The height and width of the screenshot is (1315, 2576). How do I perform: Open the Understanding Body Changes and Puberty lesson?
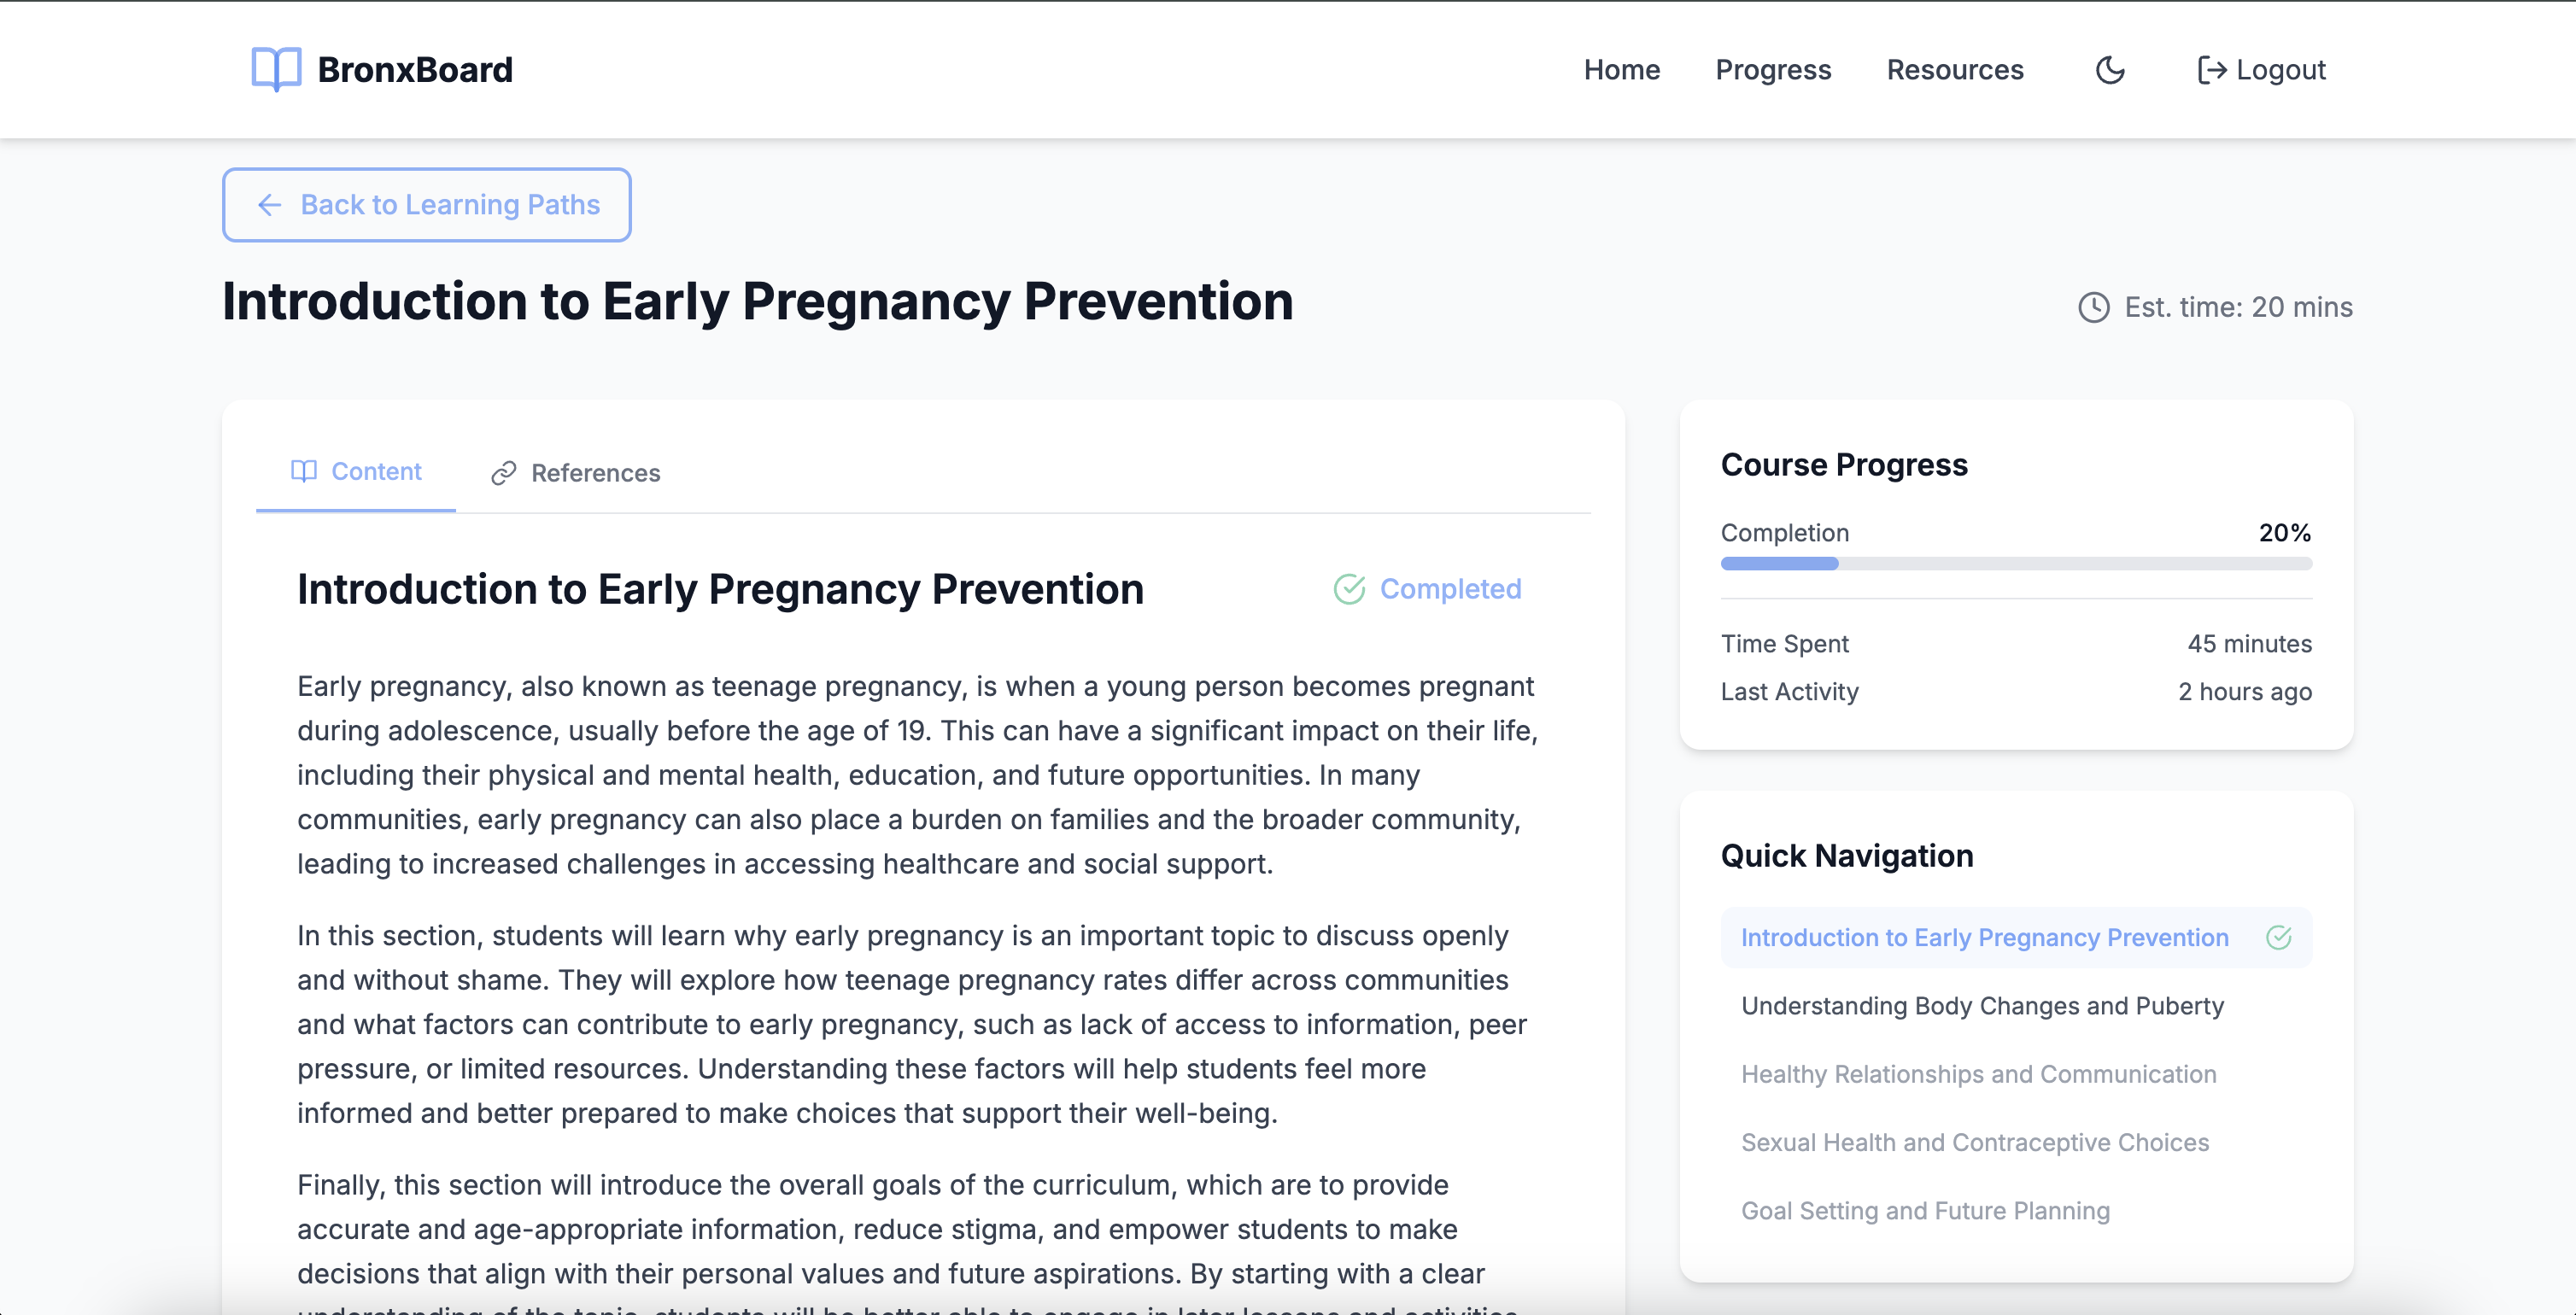[x=1982, y=1006]
